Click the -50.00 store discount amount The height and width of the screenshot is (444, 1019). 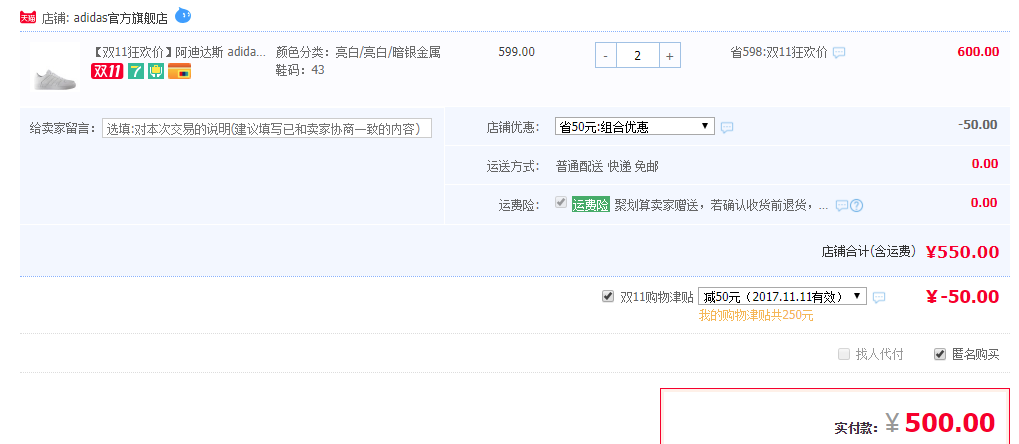click(x=977, y=125)
